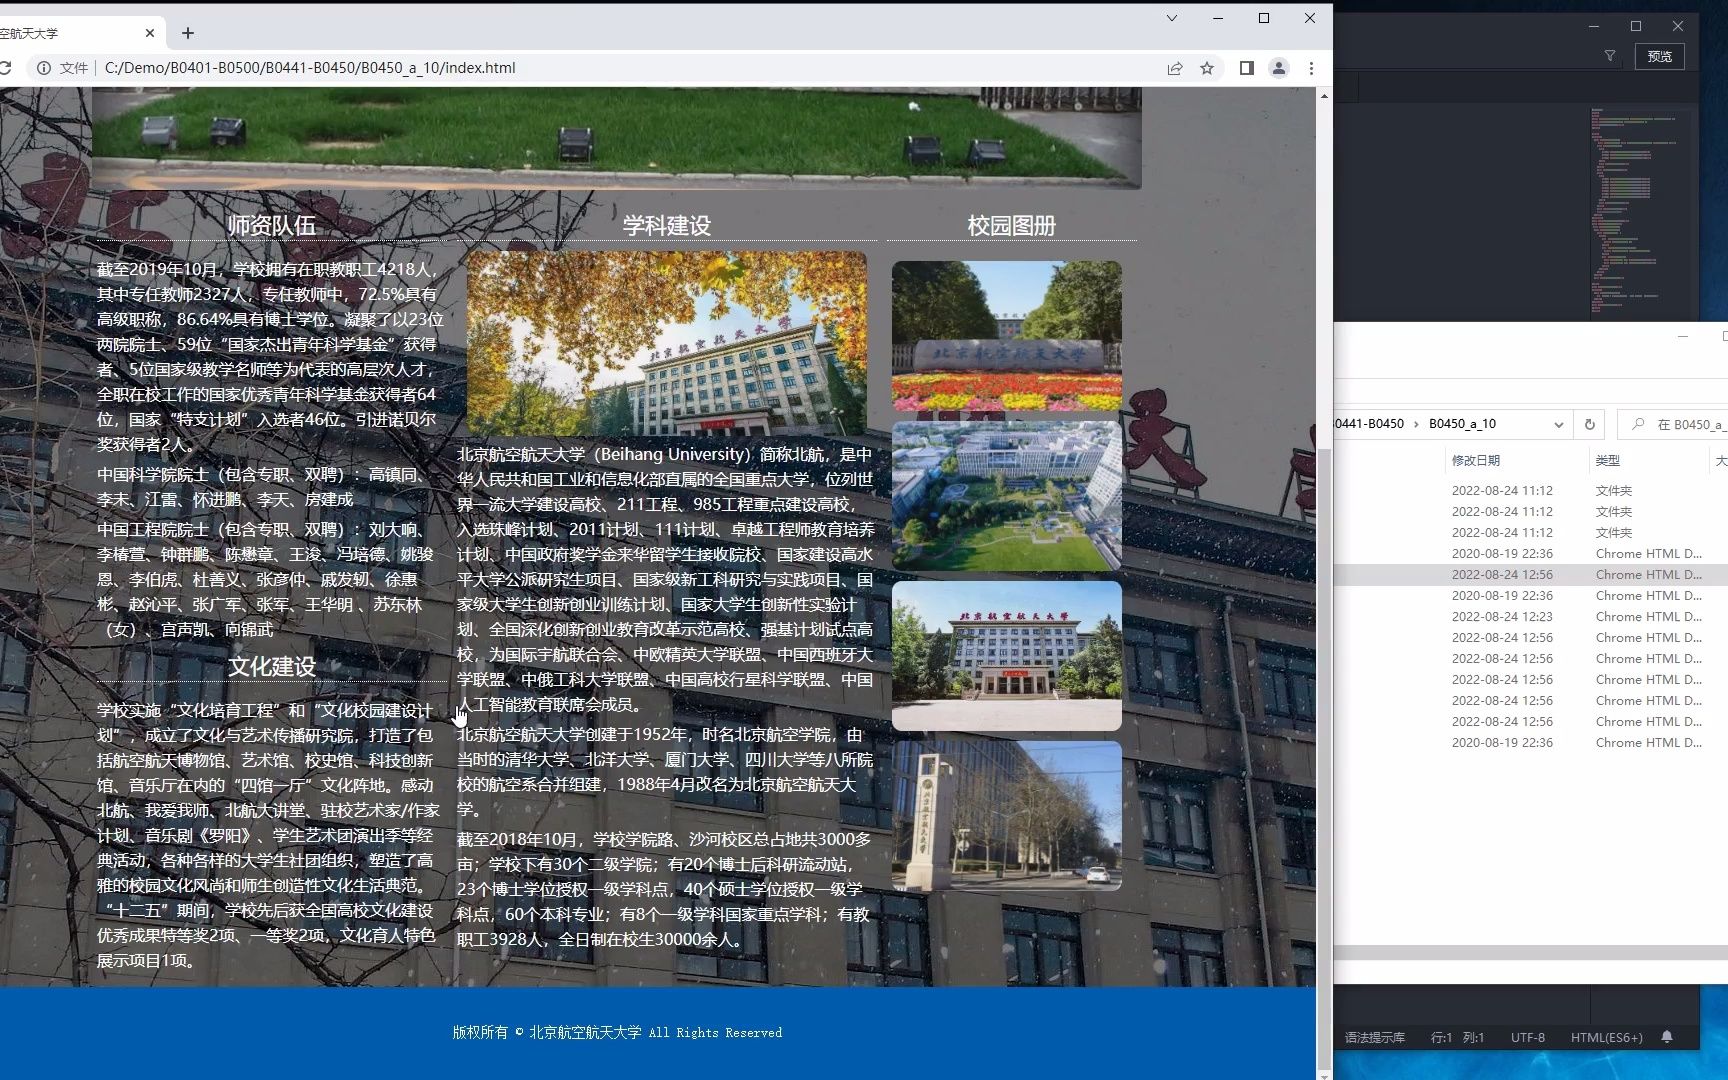This screenshot has height=1080, width=1728.
Task: Expand the breadcrumb chevron before B0450_a_10
Action: [1416, 424]
